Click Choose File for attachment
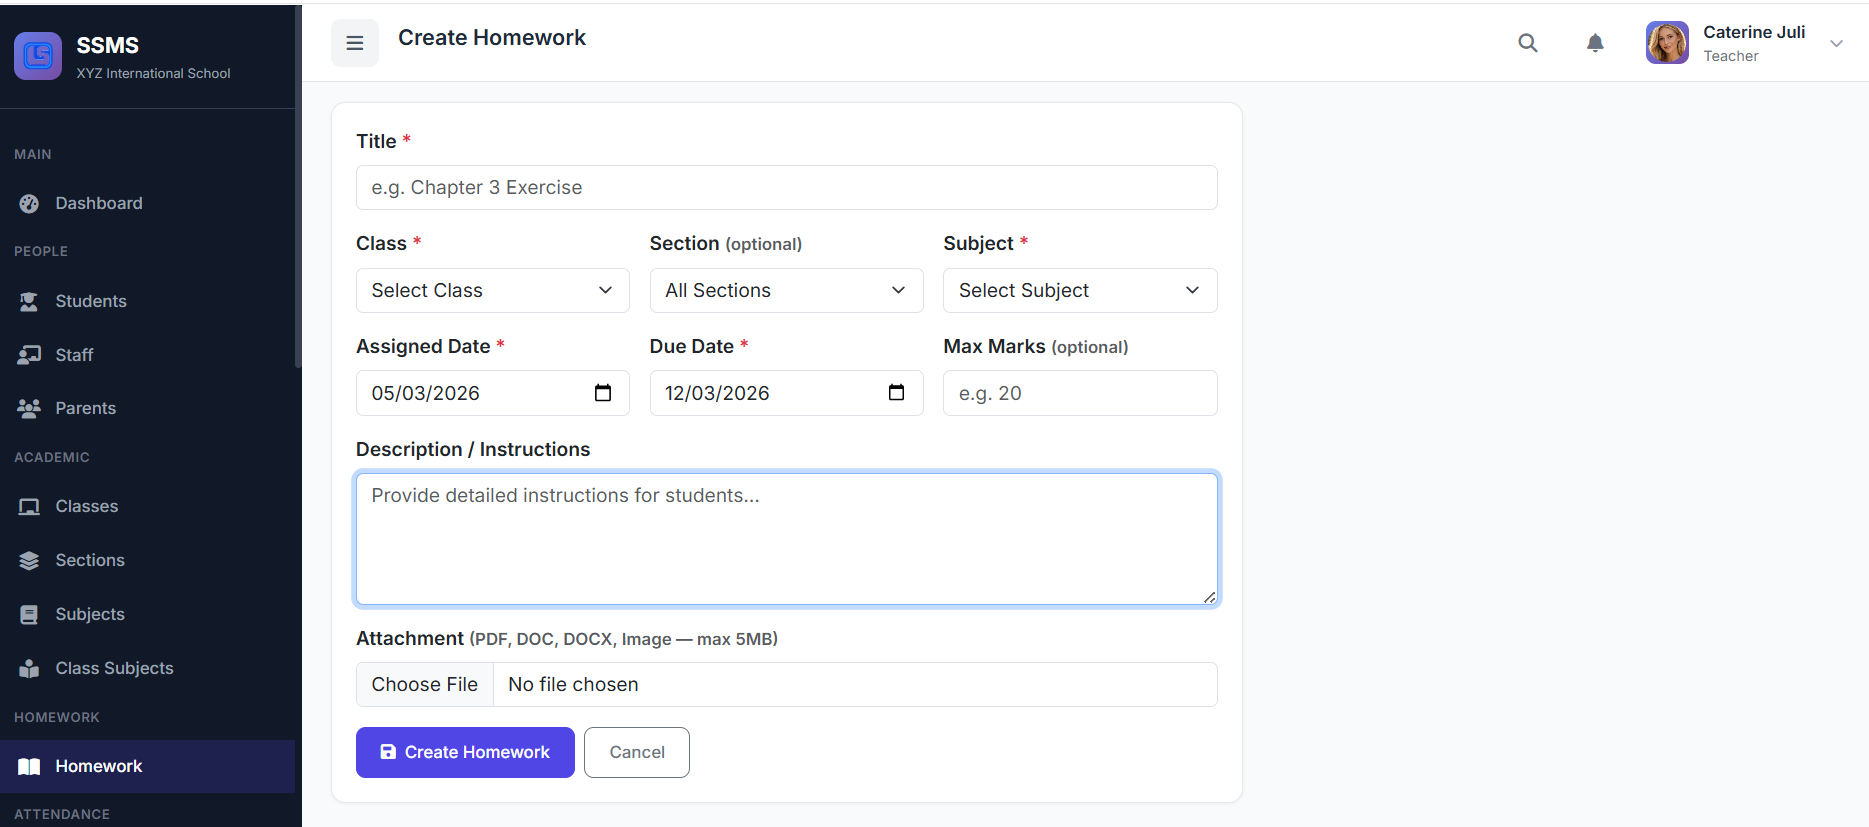Viewport: 1869px width, 827px height. click(x=425, y=685)
